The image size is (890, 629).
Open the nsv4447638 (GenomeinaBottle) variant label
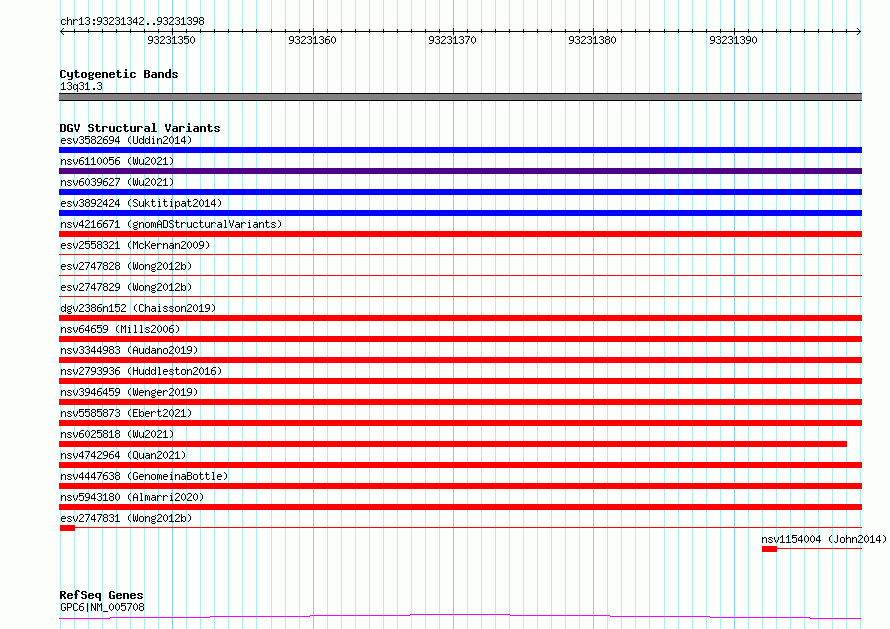[x=143, y=476]
